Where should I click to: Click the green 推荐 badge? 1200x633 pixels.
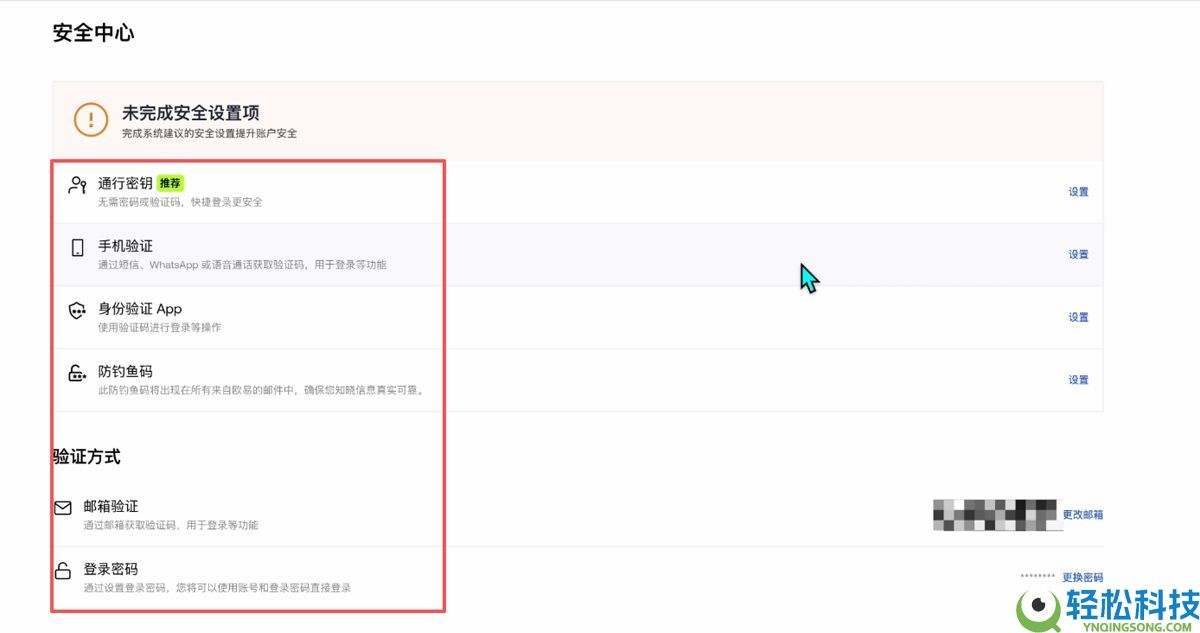[171, 184]
